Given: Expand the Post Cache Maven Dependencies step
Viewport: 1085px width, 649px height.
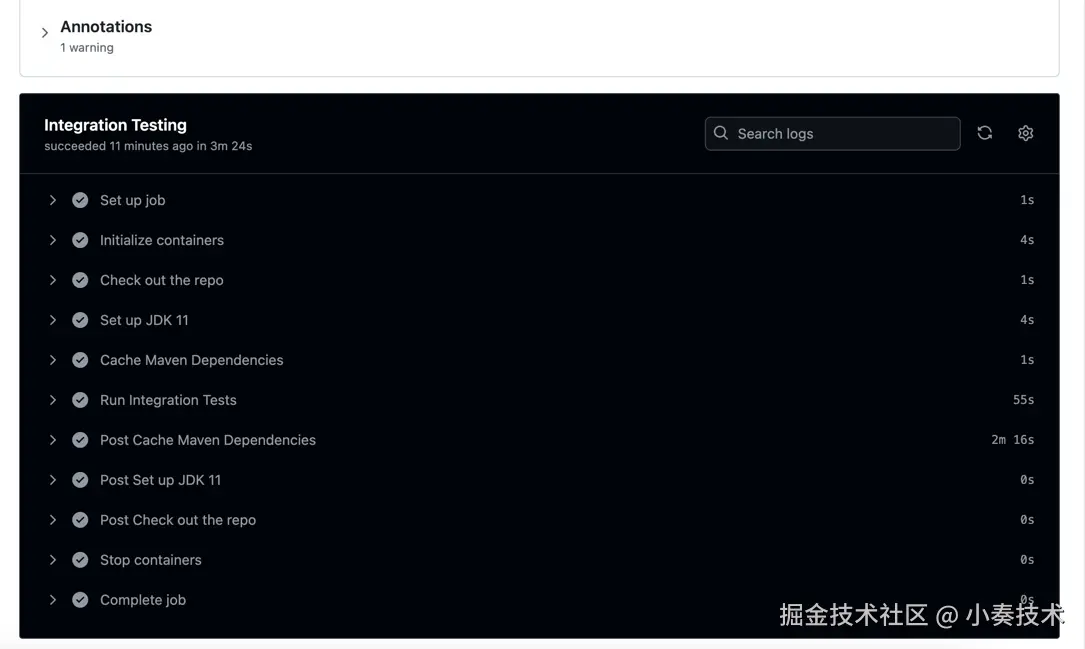Looking at the screenshot, I should point(53,440).
